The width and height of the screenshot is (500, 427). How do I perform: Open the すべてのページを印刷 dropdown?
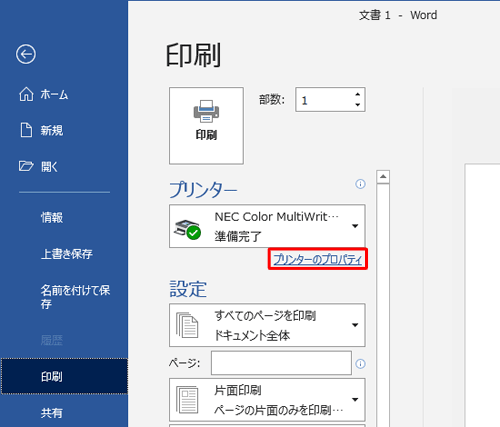pyautogui.click(x=267, y=325)
